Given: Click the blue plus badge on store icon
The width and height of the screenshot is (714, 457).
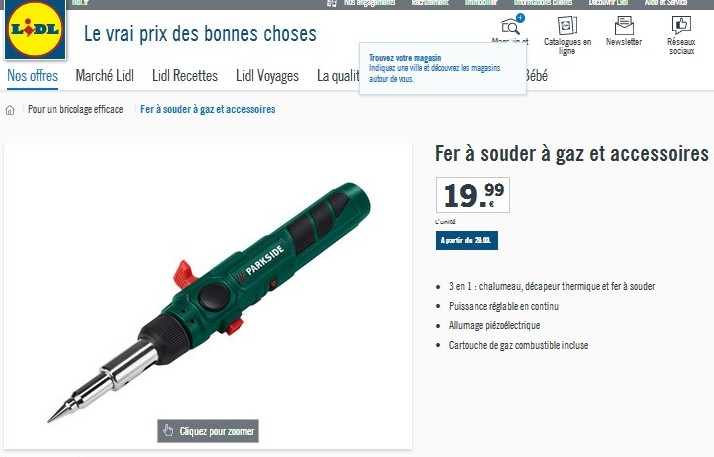Looking at the screenshot, I should pos(520,18).
